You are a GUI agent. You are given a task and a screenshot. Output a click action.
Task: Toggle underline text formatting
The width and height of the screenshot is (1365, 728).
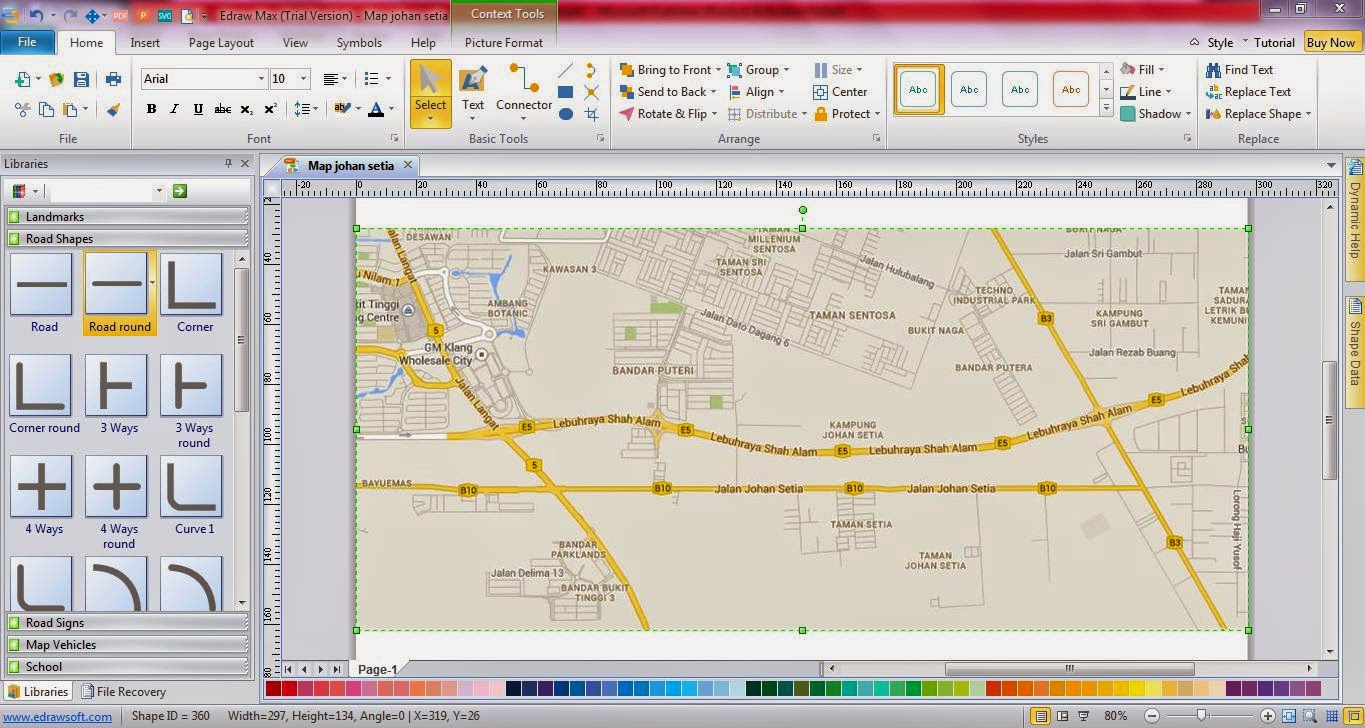pyautogui.click(x=198, y=109)
